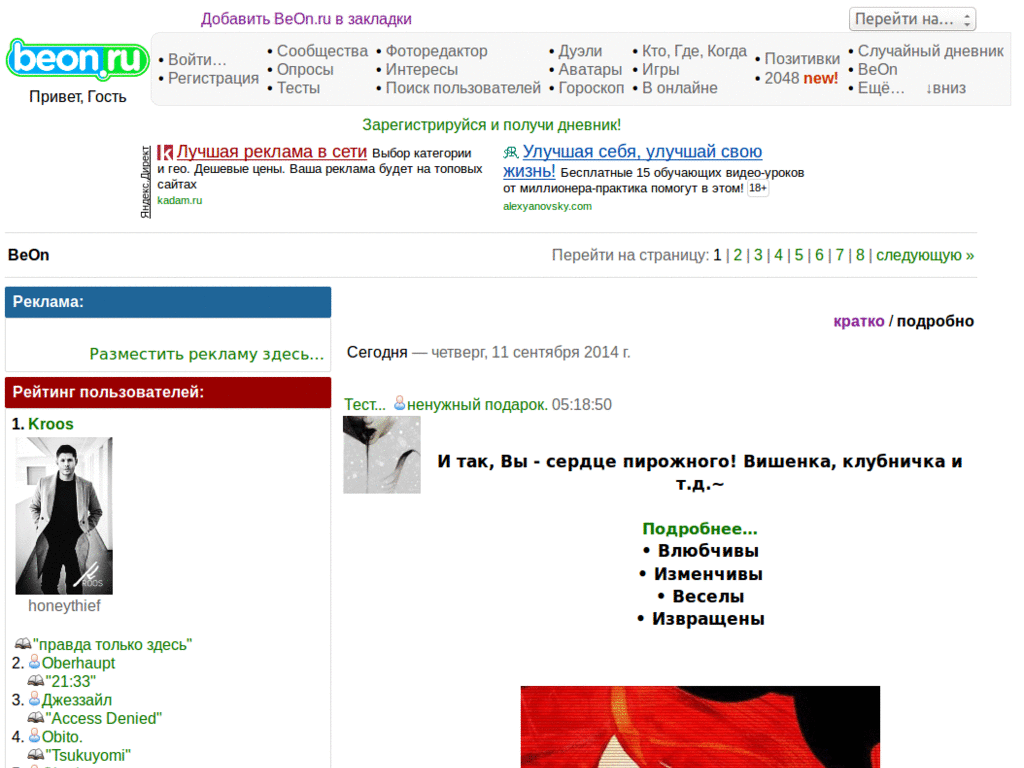1024x768 pixels.
Task: Click the book icon before "правда только здесь"
Action: pyautogui.click(x=22, y=644)
